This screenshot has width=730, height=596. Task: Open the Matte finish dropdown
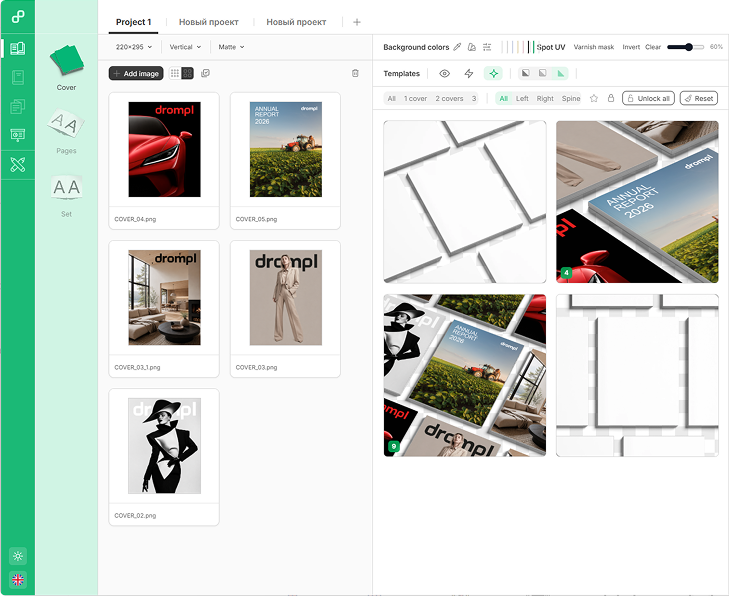pos(231,47)
